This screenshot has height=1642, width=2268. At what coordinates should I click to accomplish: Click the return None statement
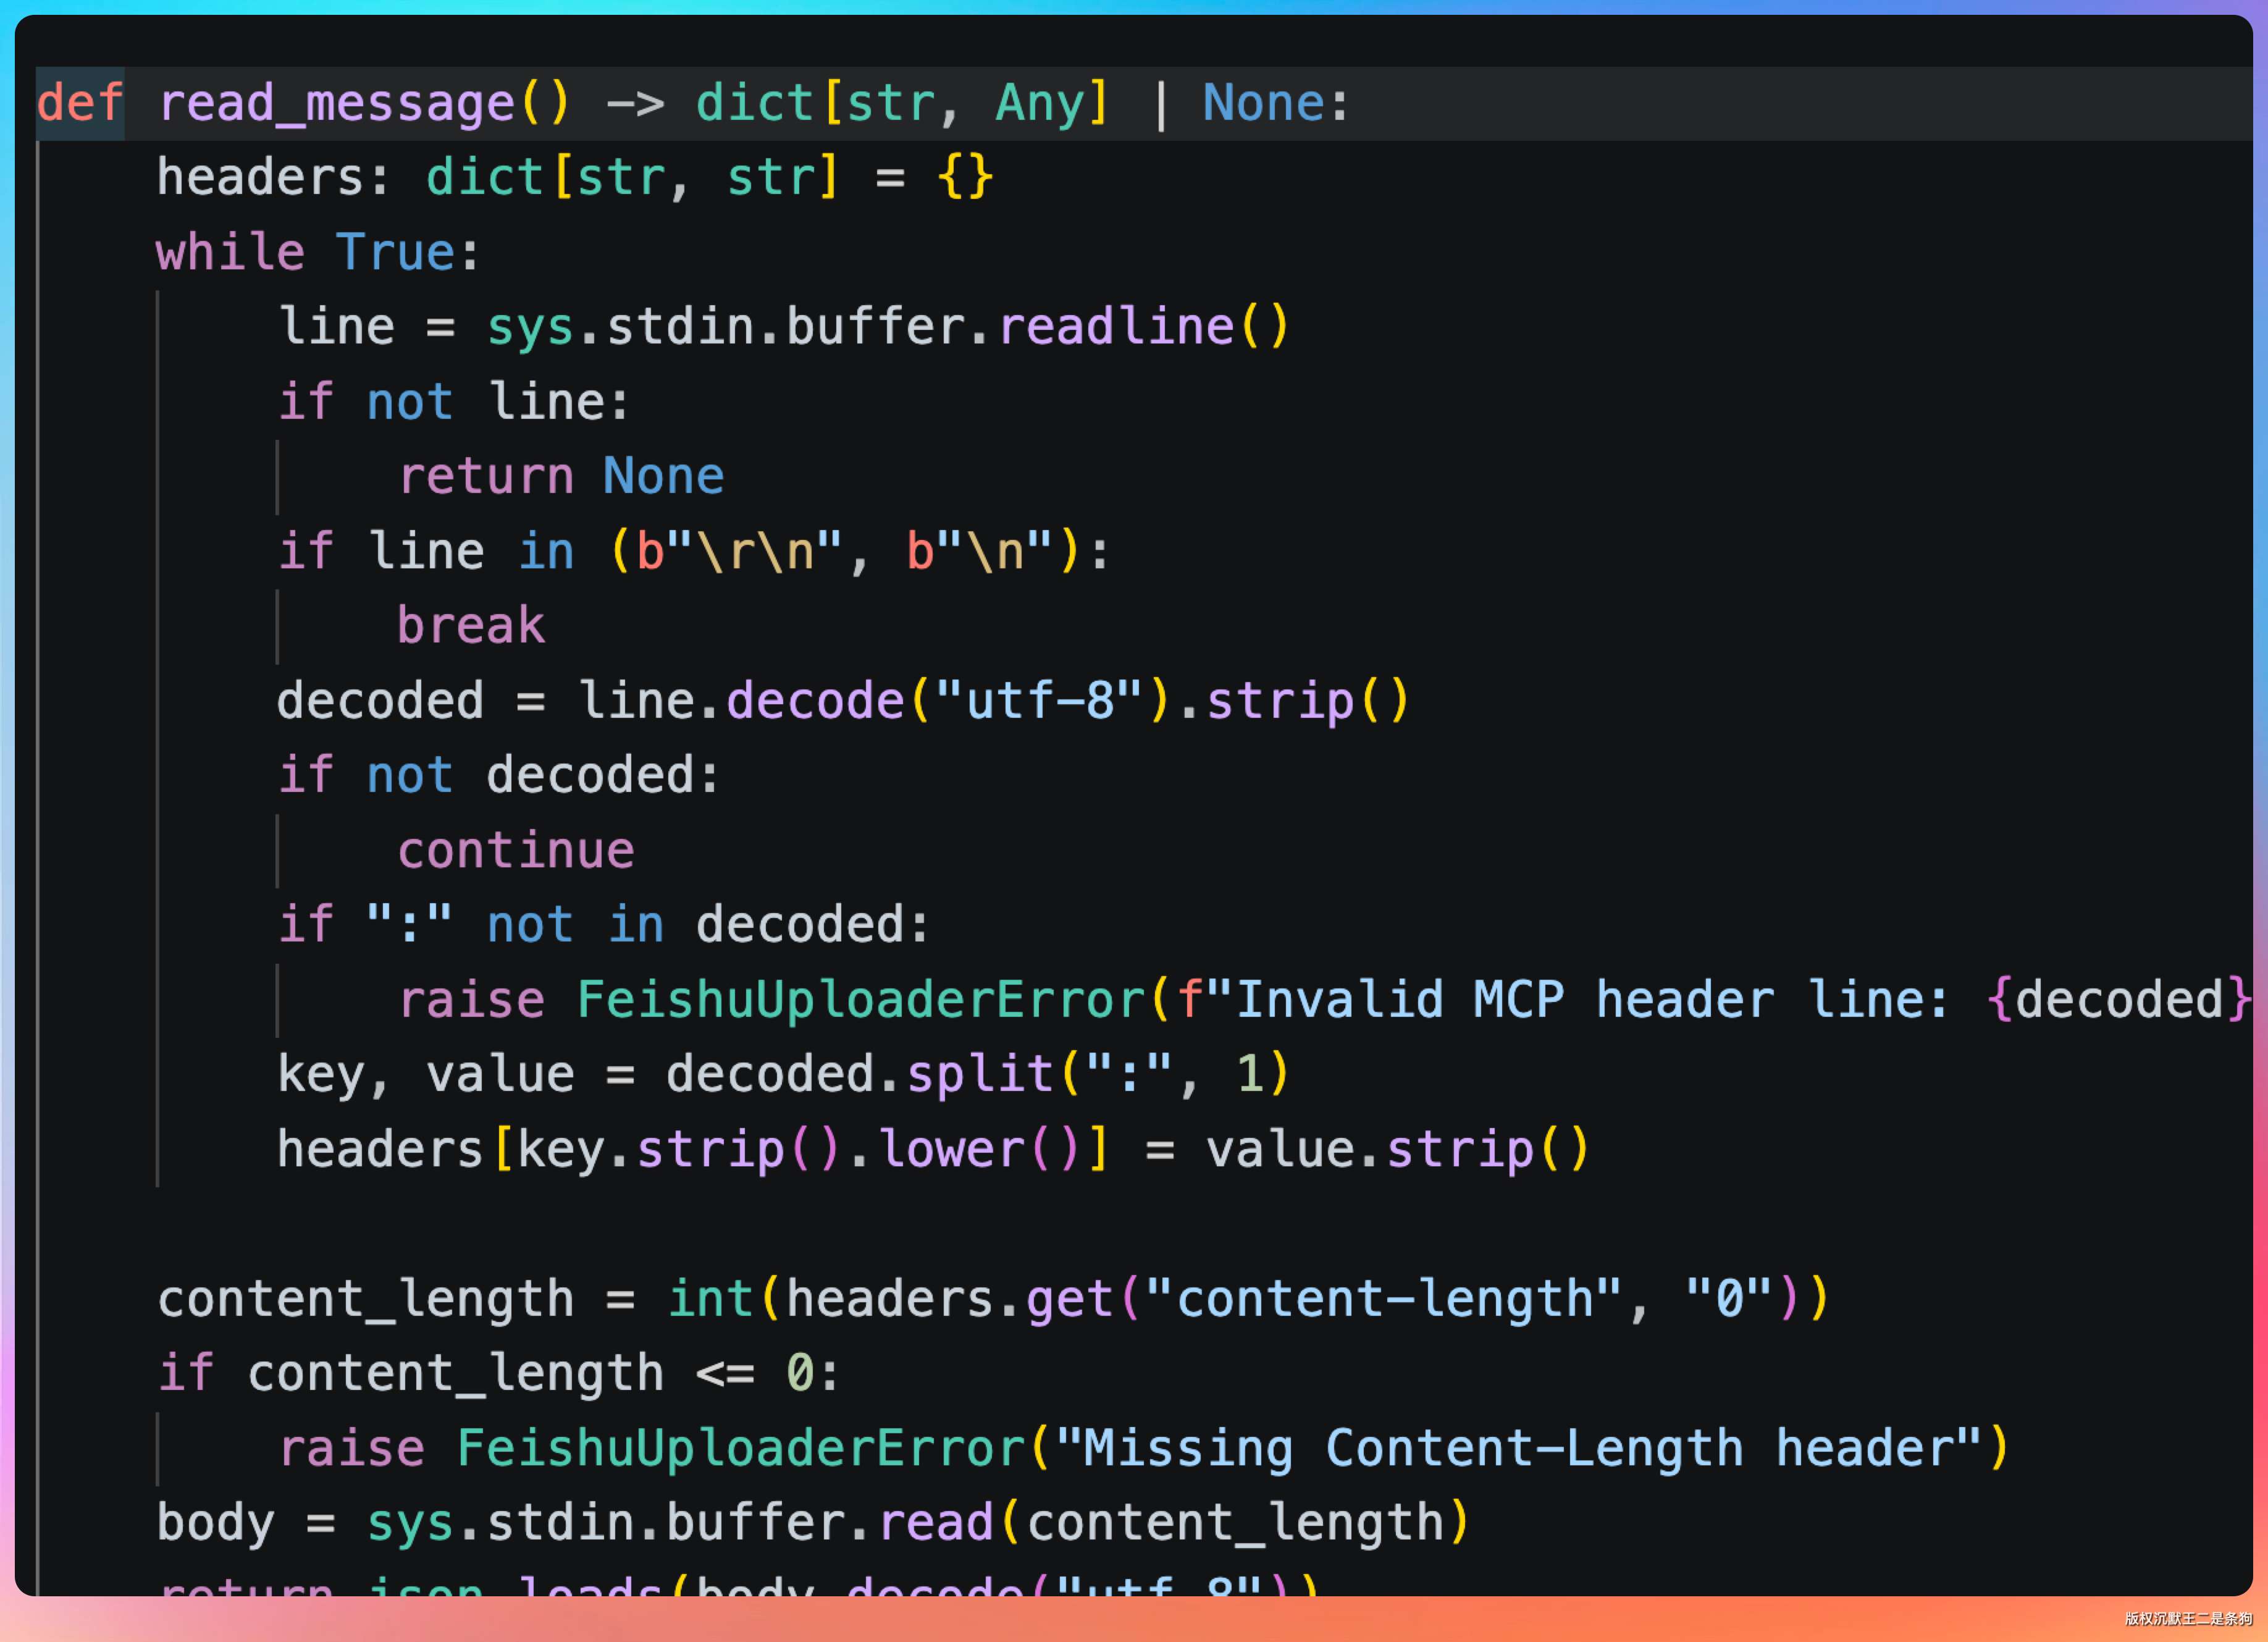coord(560,476)
